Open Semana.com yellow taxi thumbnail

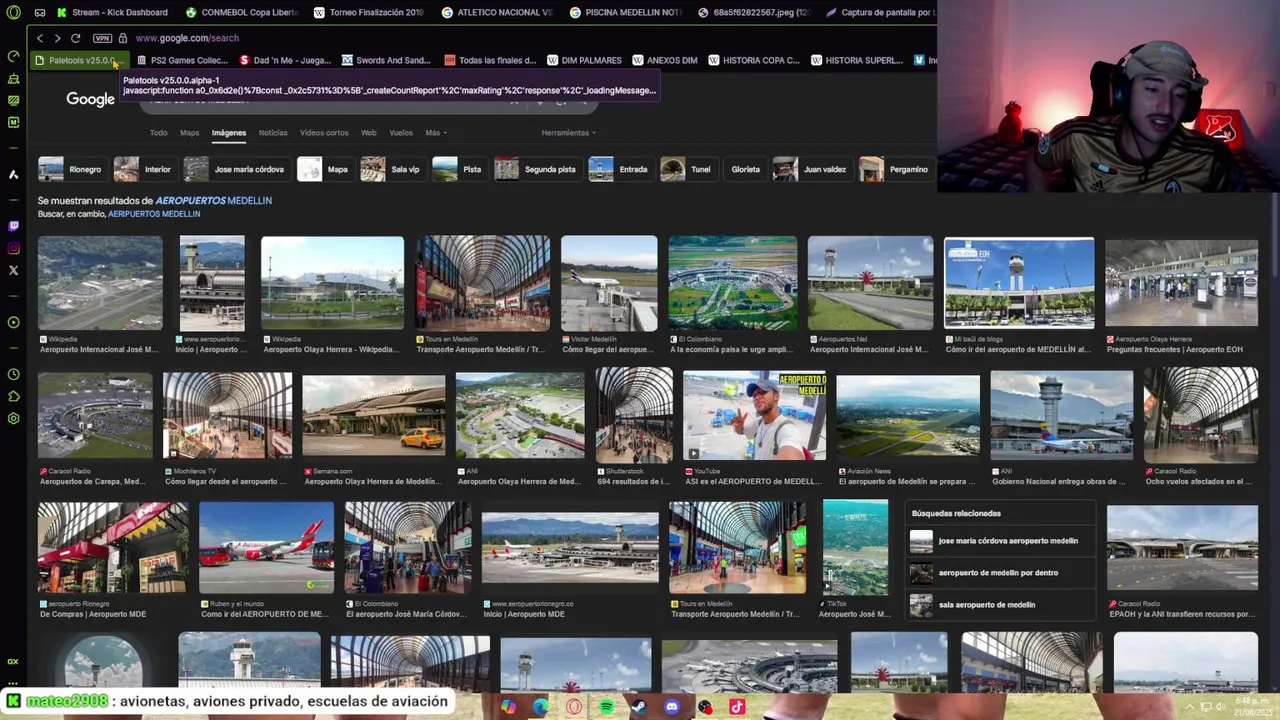pos(374,416)
